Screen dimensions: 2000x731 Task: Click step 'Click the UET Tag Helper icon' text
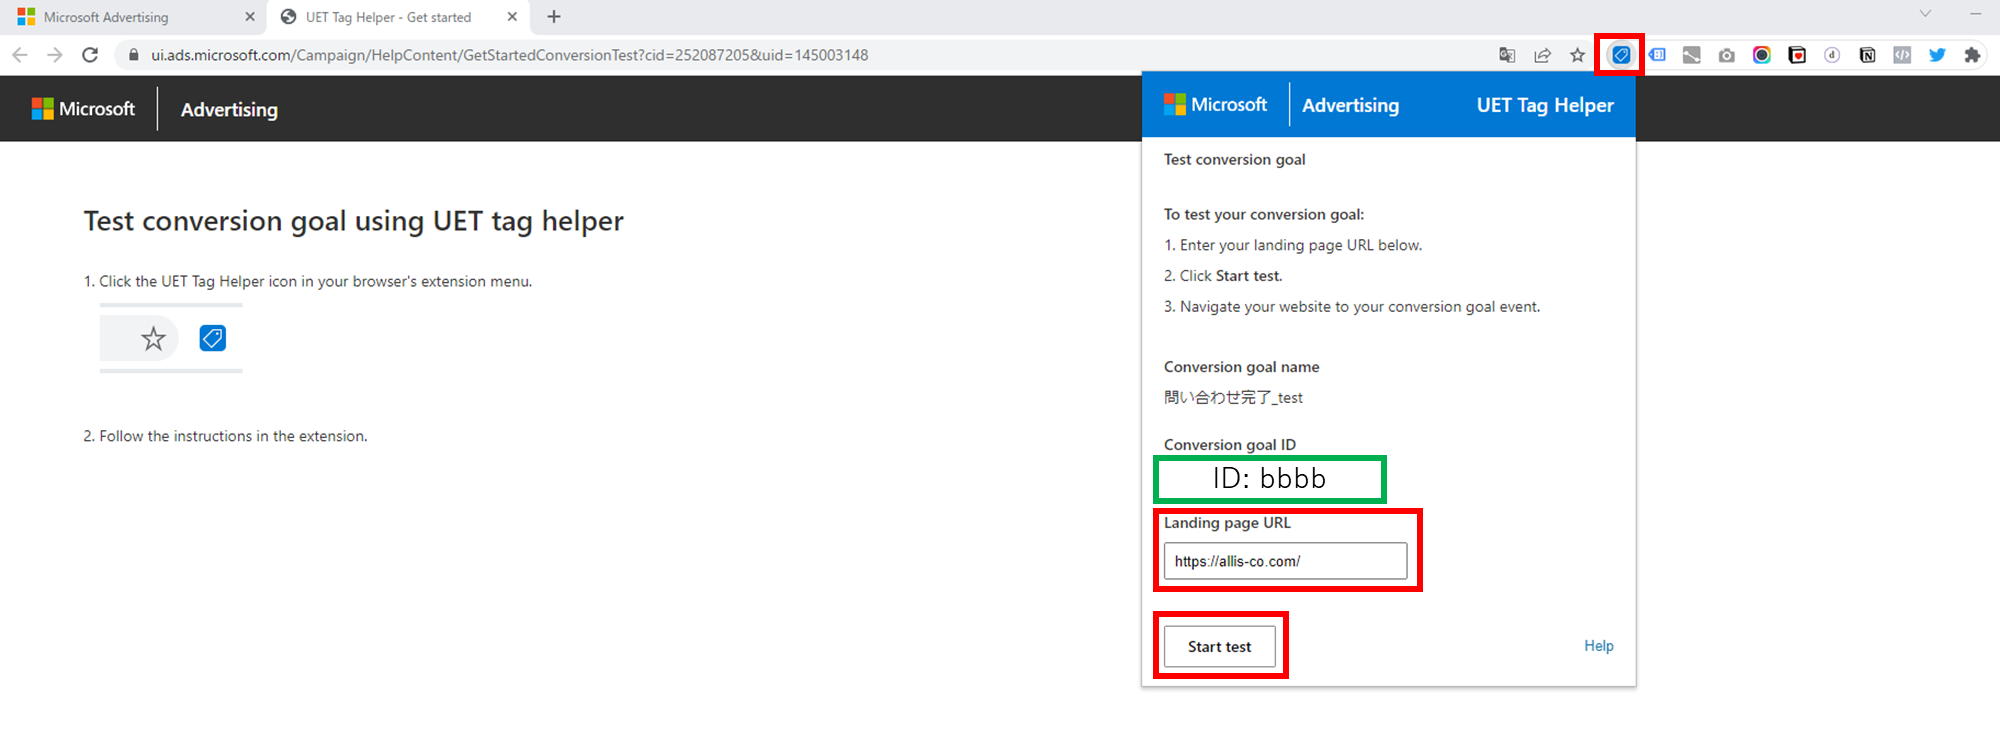pyautogui.click(x=315, y=282)
